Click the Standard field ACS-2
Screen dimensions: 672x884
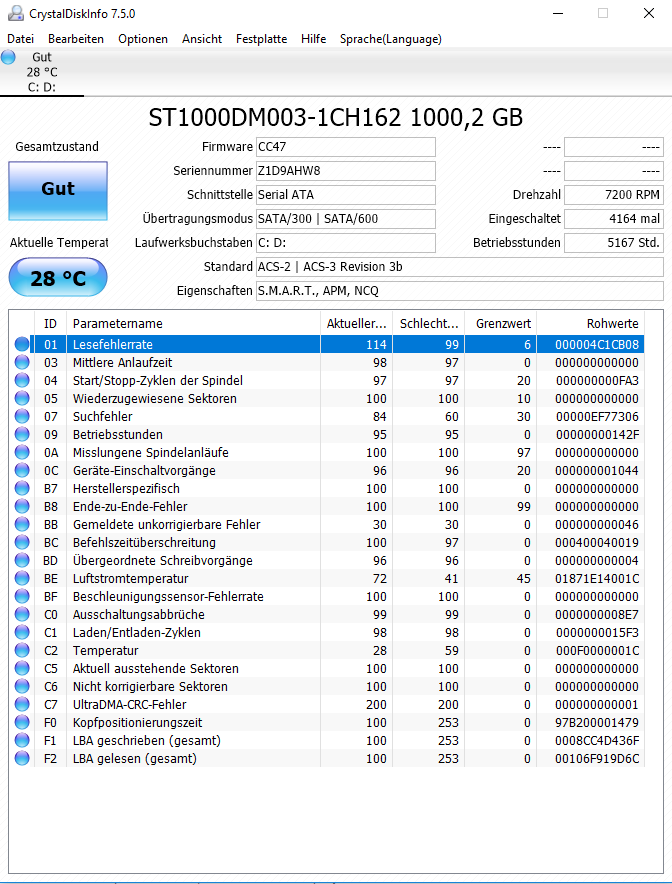pos(459,267)
